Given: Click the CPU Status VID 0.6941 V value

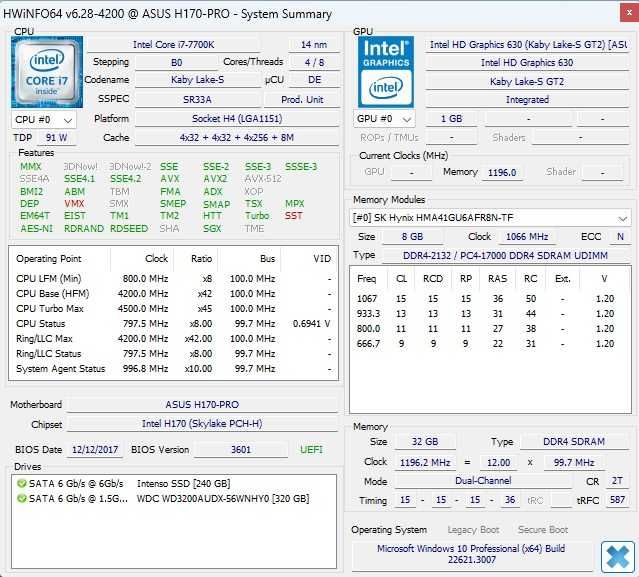Looking at the screenshot, I should point(311,324).
